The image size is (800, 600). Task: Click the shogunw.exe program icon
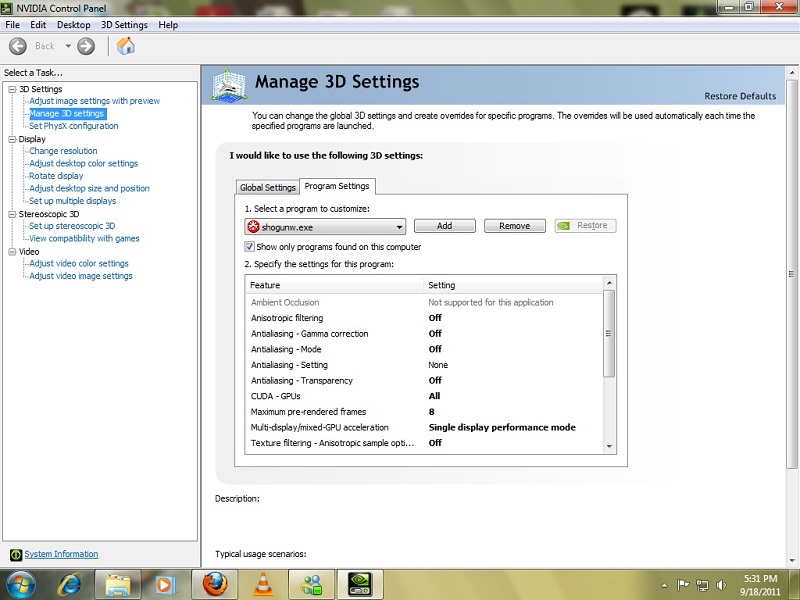pos(253,227)
